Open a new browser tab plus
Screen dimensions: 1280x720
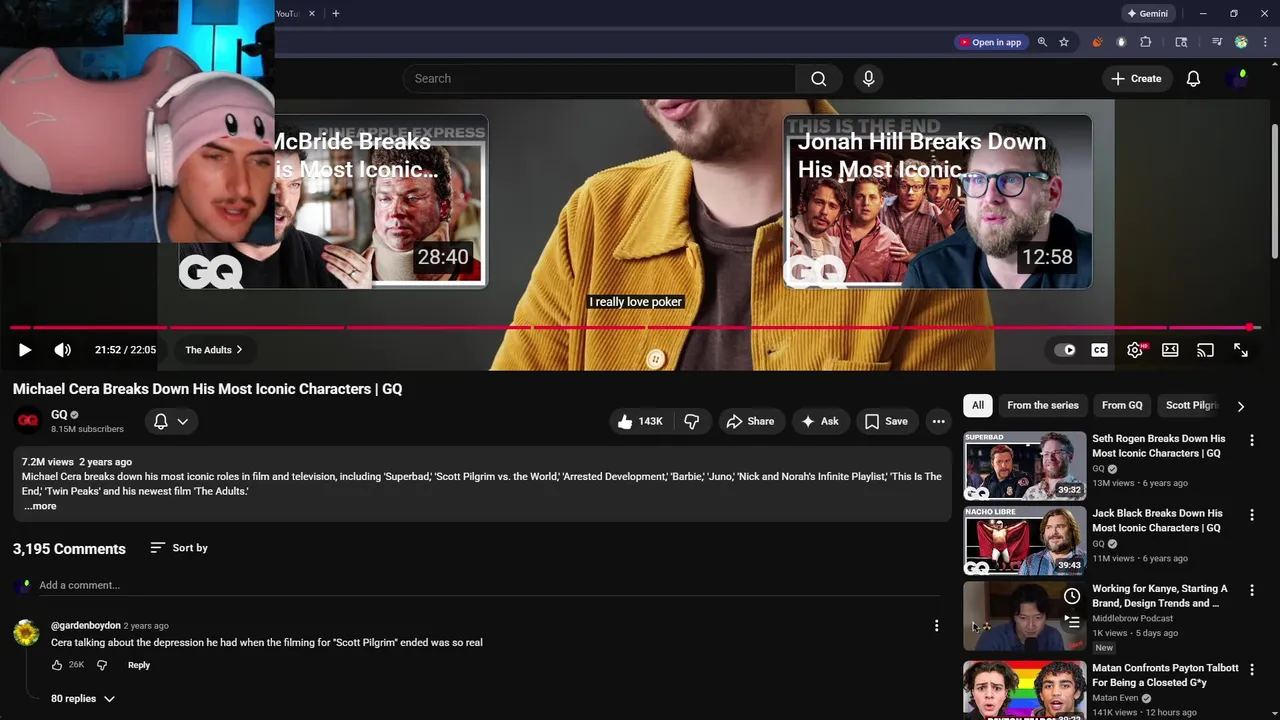pyautogui.click(x=335, y=14)
